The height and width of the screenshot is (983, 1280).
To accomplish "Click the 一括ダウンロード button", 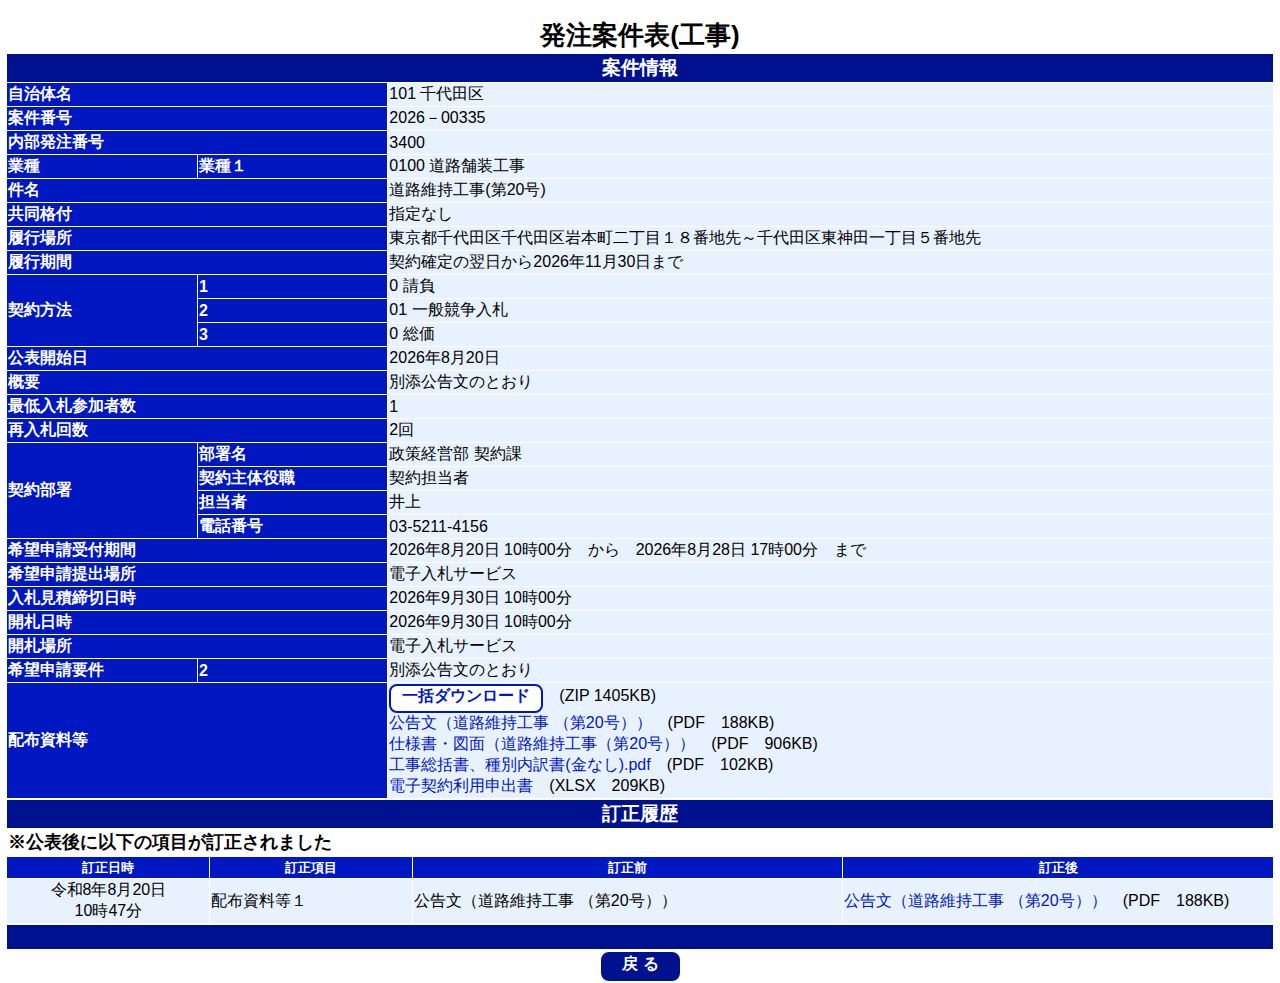I will coord(465,697).
